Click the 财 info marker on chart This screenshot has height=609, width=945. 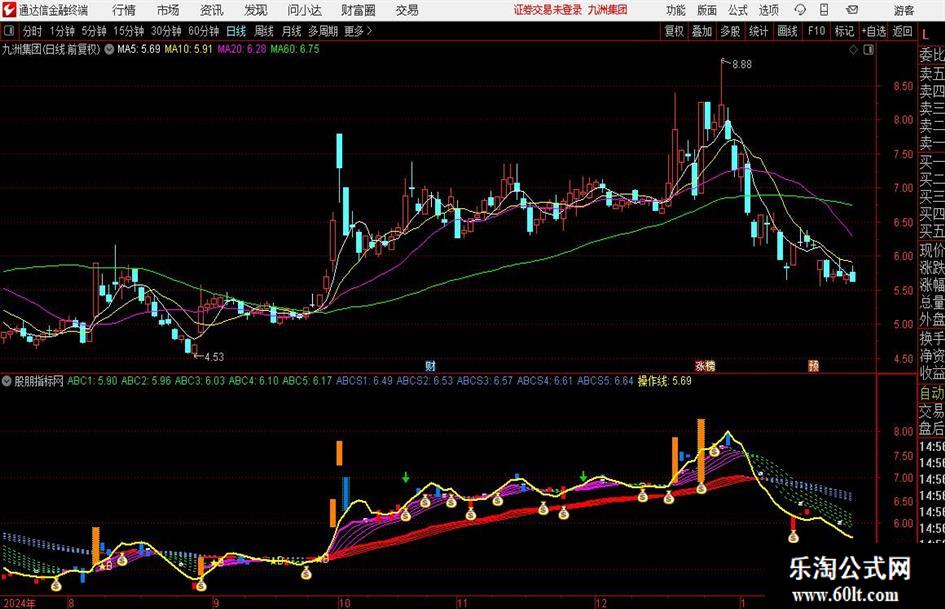[430, 366]
